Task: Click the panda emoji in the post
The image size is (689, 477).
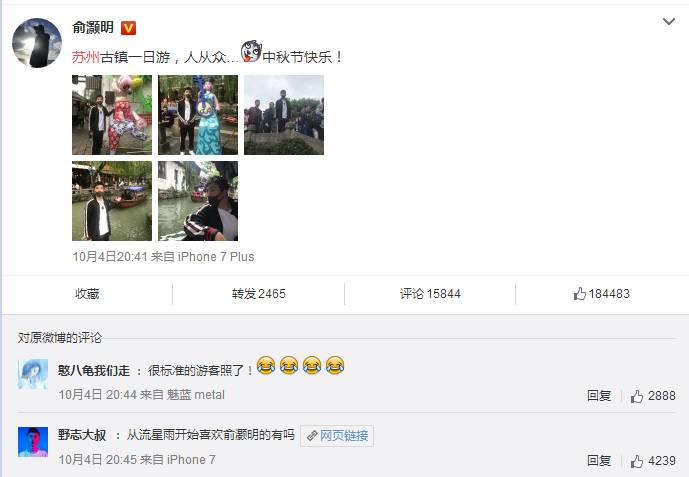Action: [x=251, y=51]
